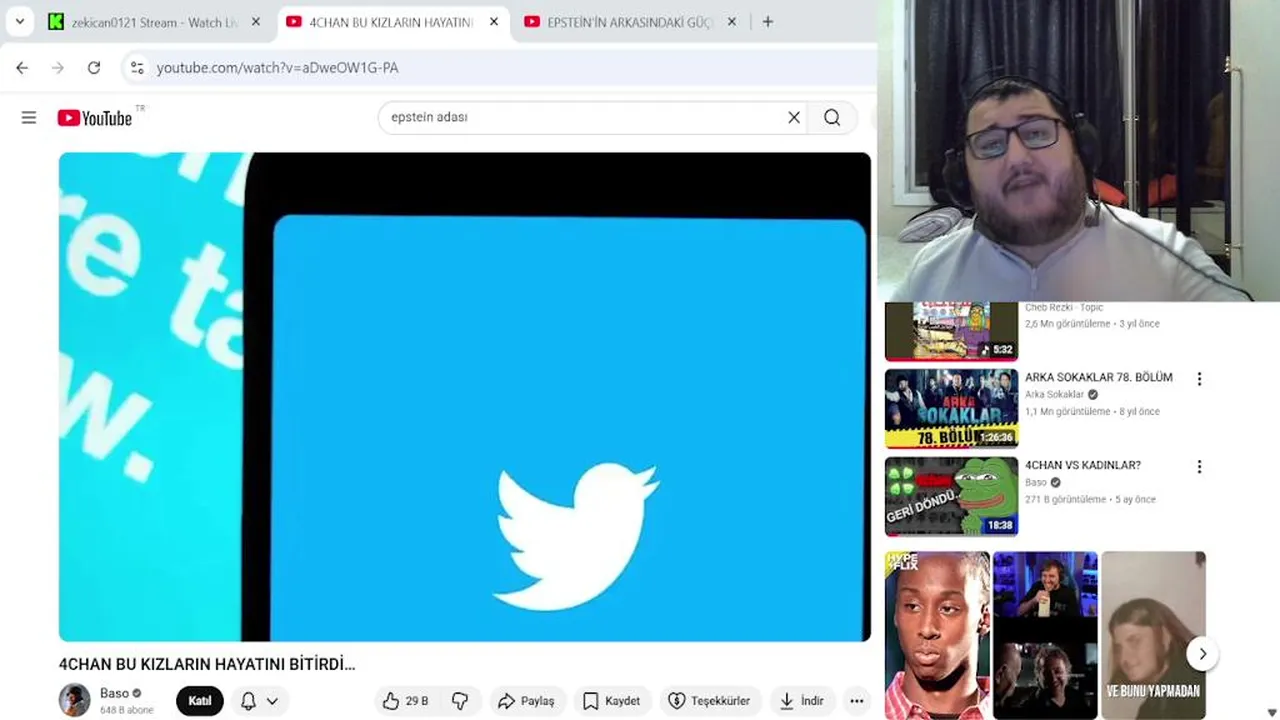Viewport: 1280px width, 720px height.
Task: Open options menu for 4CHAN VS KADINLAR?
Action: point(1199,467)
